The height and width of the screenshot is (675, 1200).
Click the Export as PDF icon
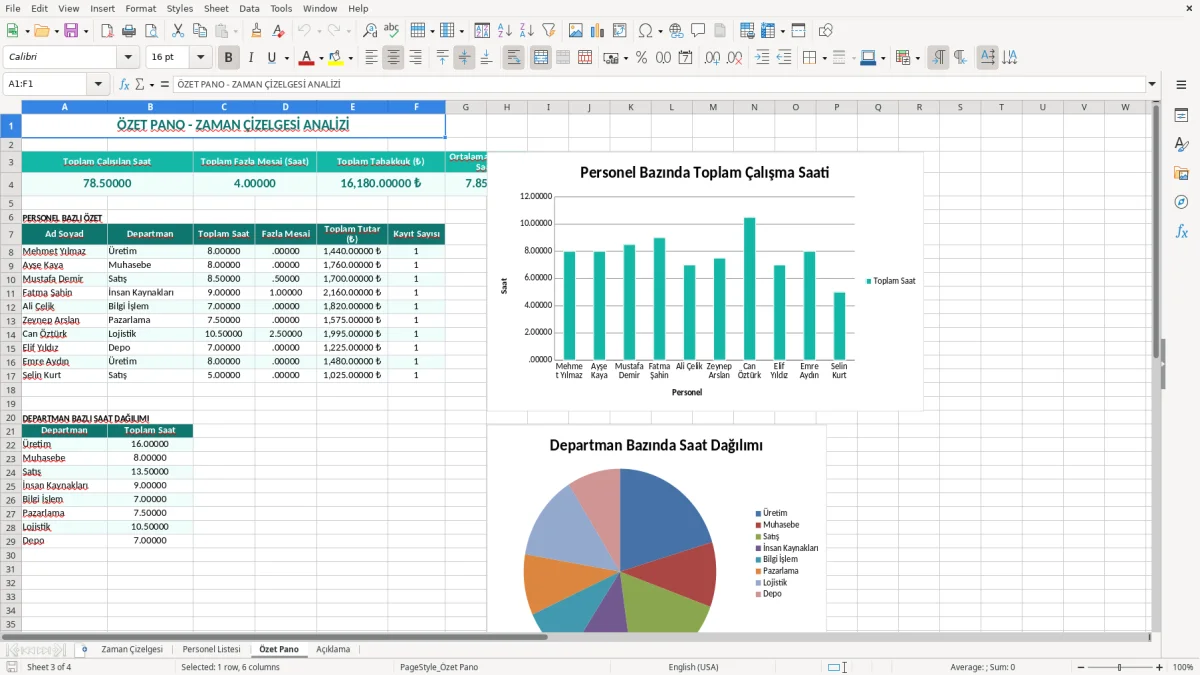pyautogui.click(x=106, y=31)
